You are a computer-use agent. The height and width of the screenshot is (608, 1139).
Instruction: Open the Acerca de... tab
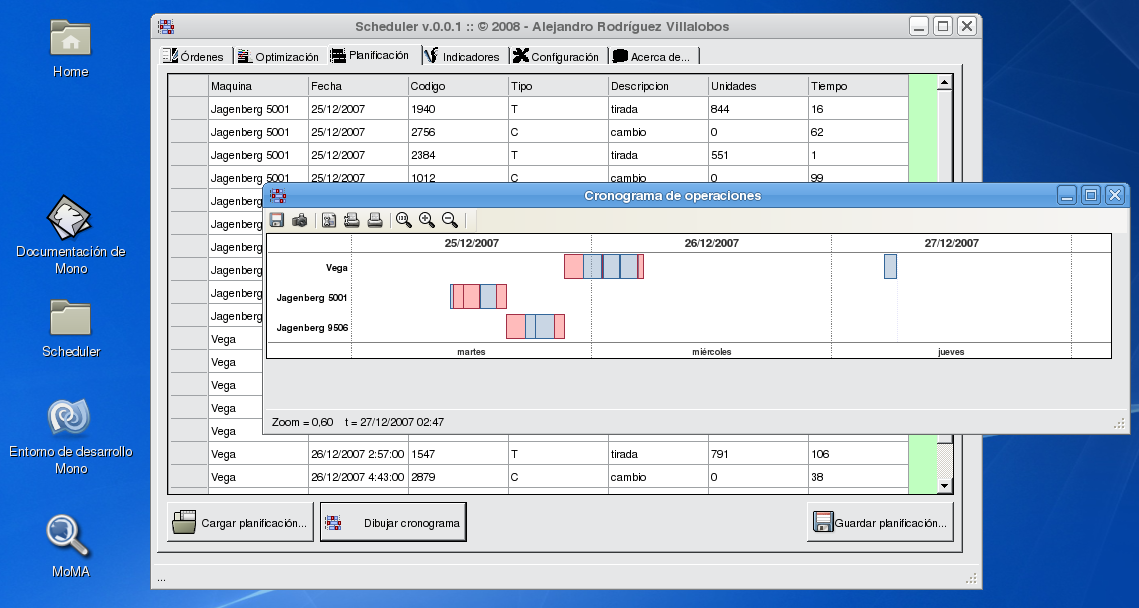(651, 57)
